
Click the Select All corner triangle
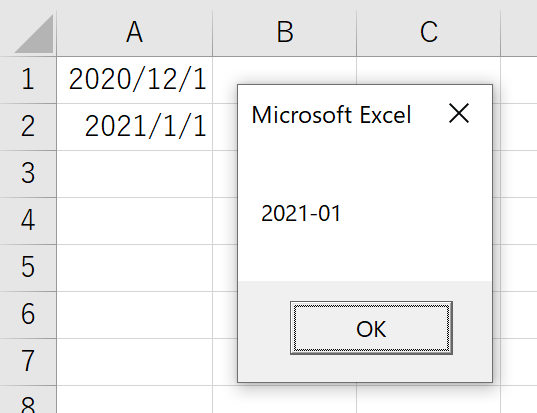(34, 34)
